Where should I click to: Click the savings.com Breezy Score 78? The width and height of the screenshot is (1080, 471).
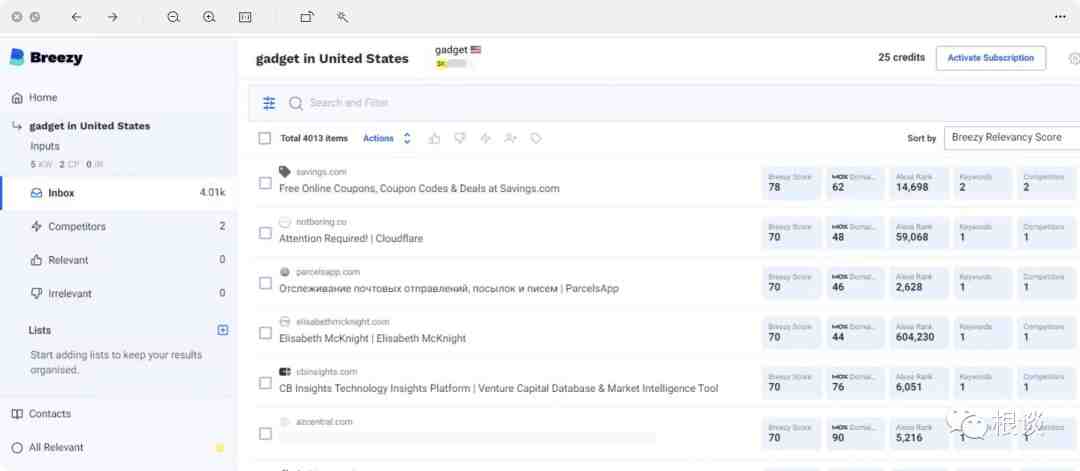(791, 182)
